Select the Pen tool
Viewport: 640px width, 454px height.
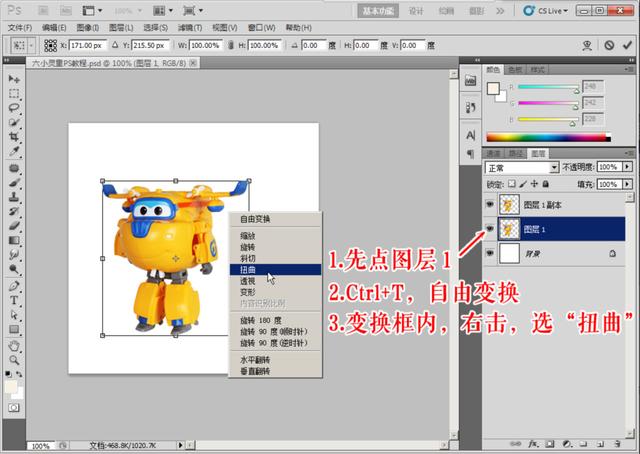click(14, 286)
